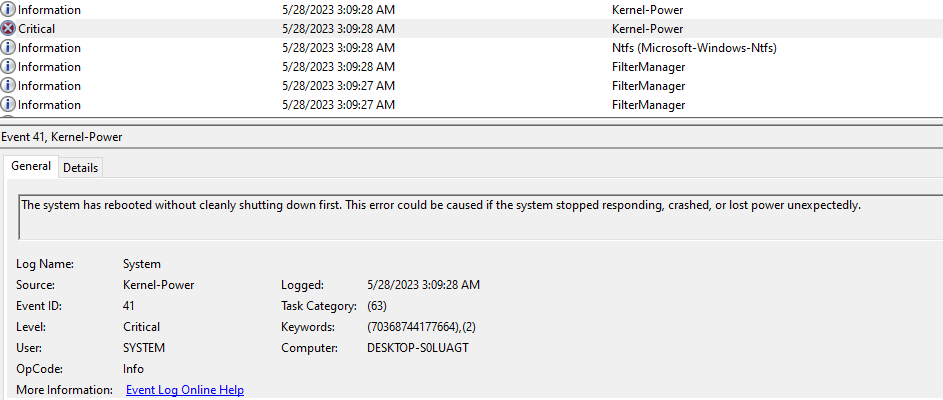The width and height of the screenshot is (943, 400).
Task: Open the General tab
Action: 31,166
